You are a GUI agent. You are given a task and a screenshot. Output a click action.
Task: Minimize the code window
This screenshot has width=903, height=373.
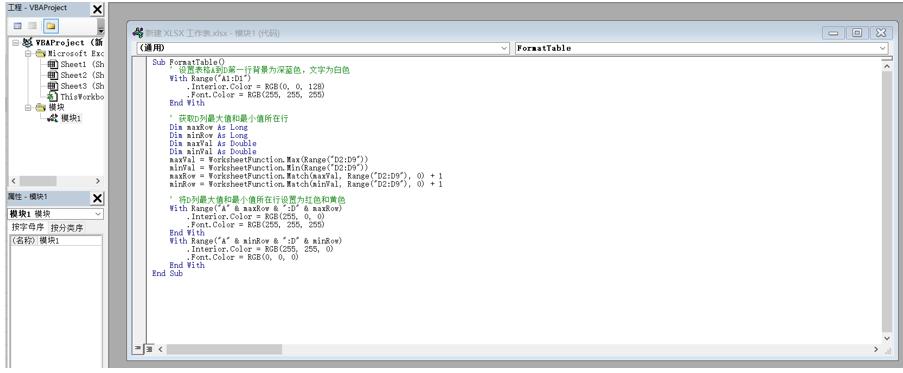tap(833, 33)
